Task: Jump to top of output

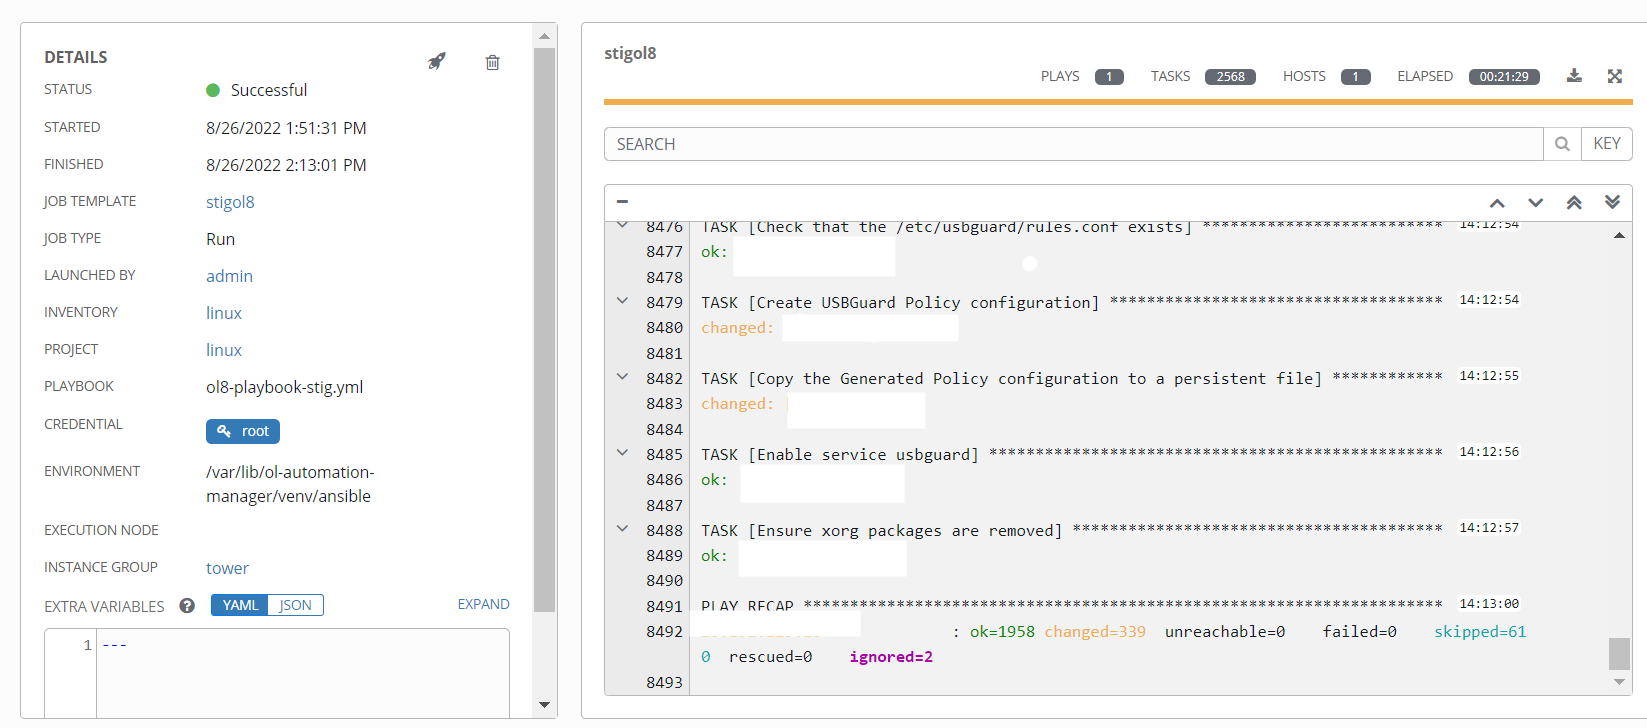Action: pos(1574,202)
